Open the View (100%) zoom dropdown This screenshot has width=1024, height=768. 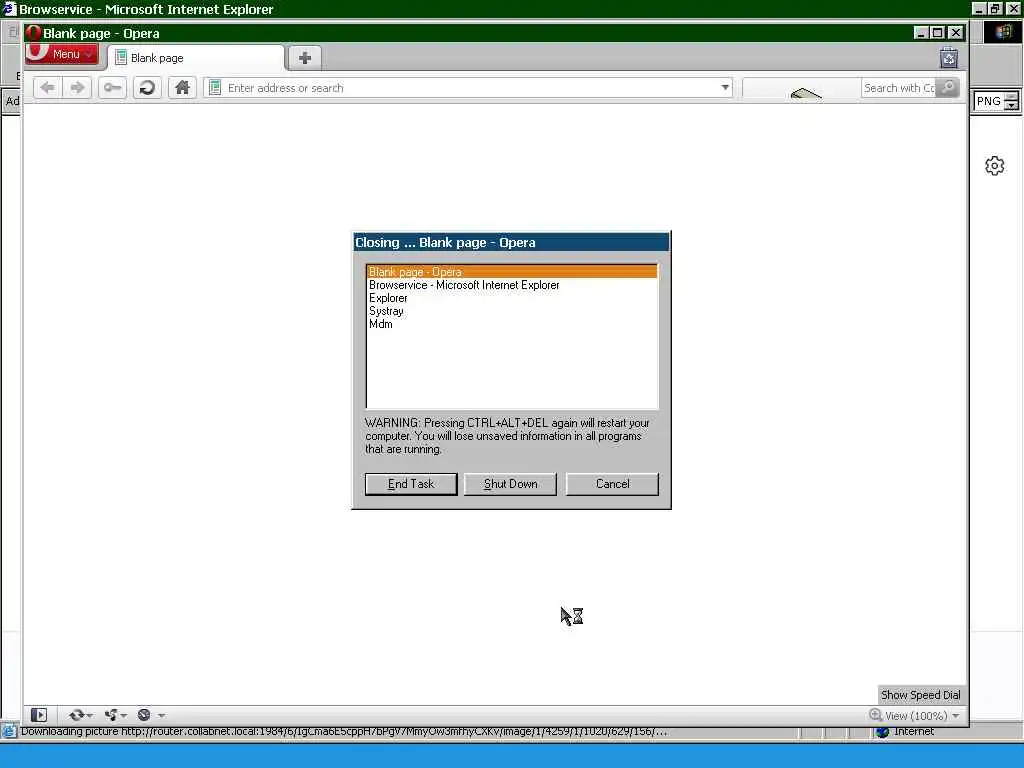(x=922, y=716)
